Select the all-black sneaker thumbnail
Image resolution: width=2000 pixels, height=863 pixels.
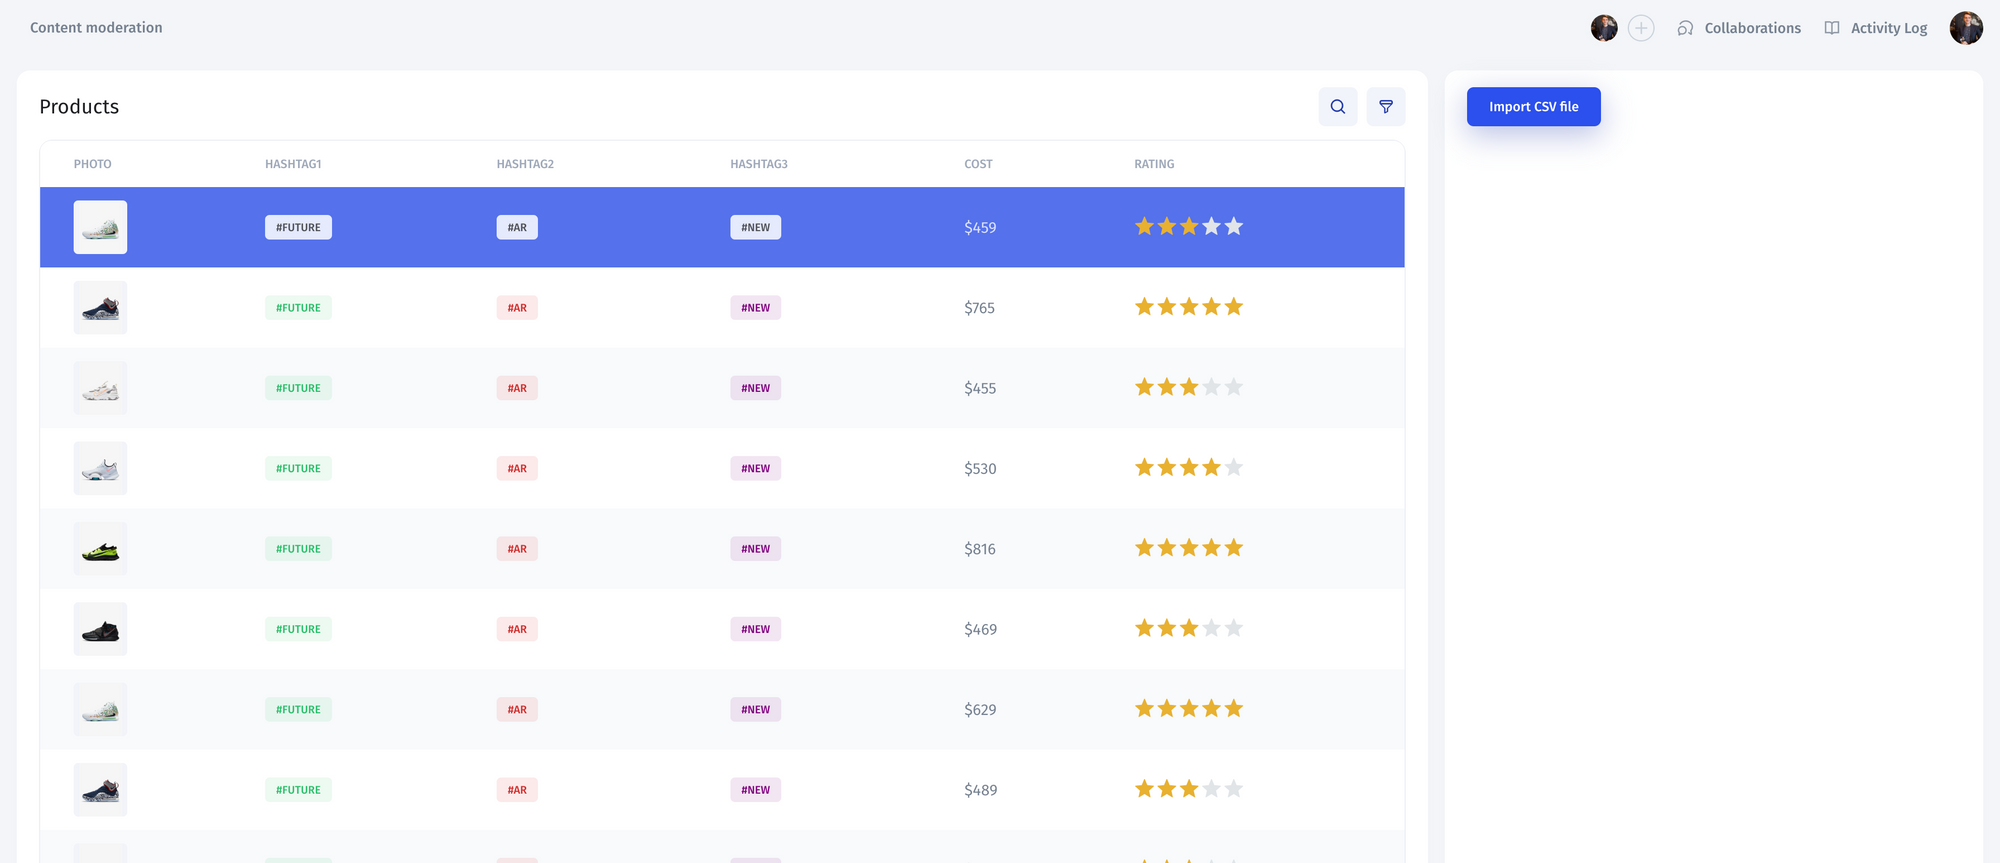(x=100, y=629)
